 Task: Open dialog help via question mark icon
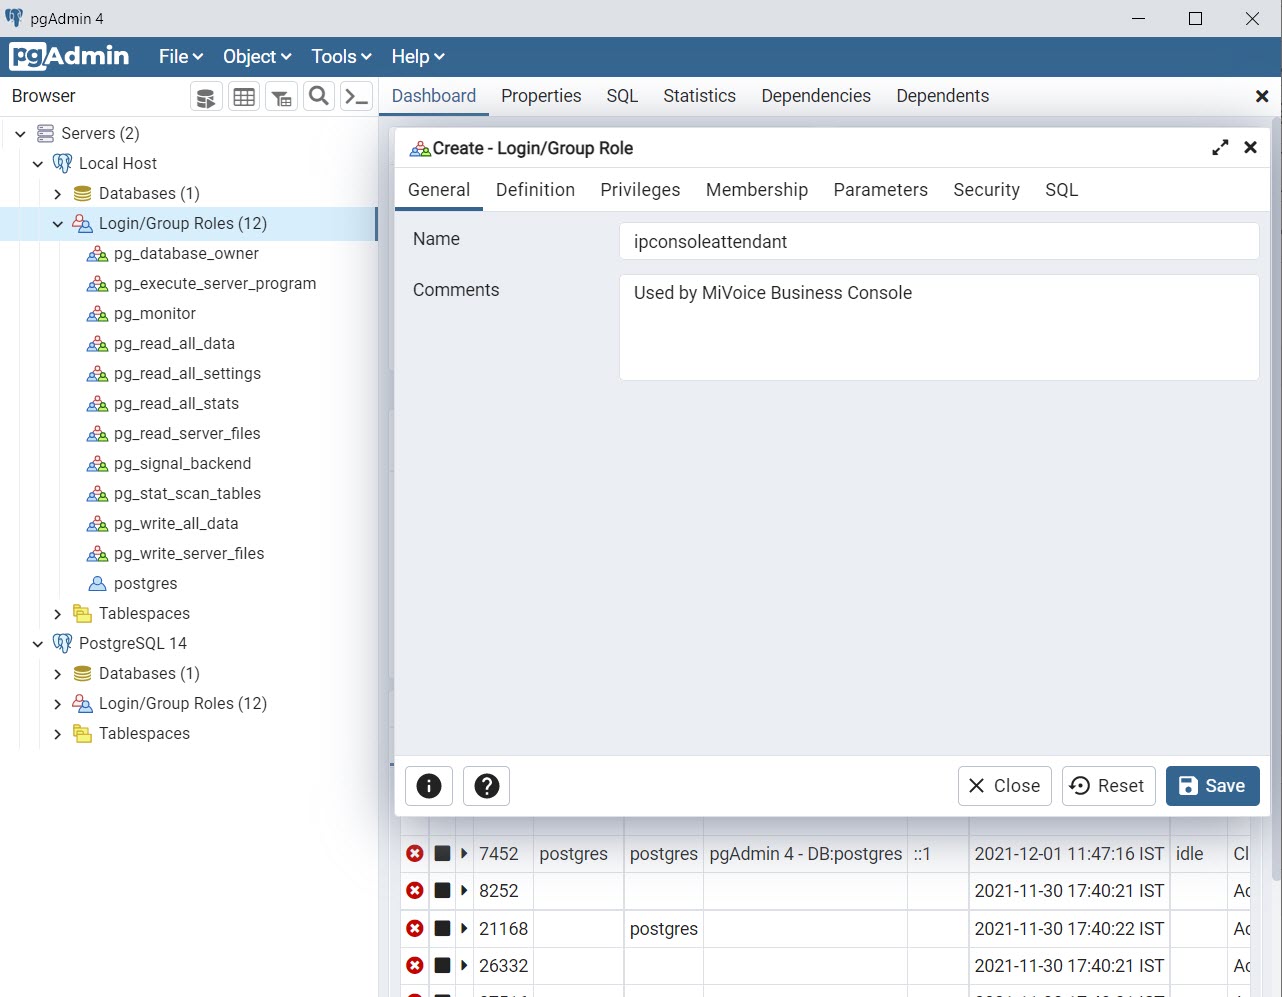pos(487,786)
